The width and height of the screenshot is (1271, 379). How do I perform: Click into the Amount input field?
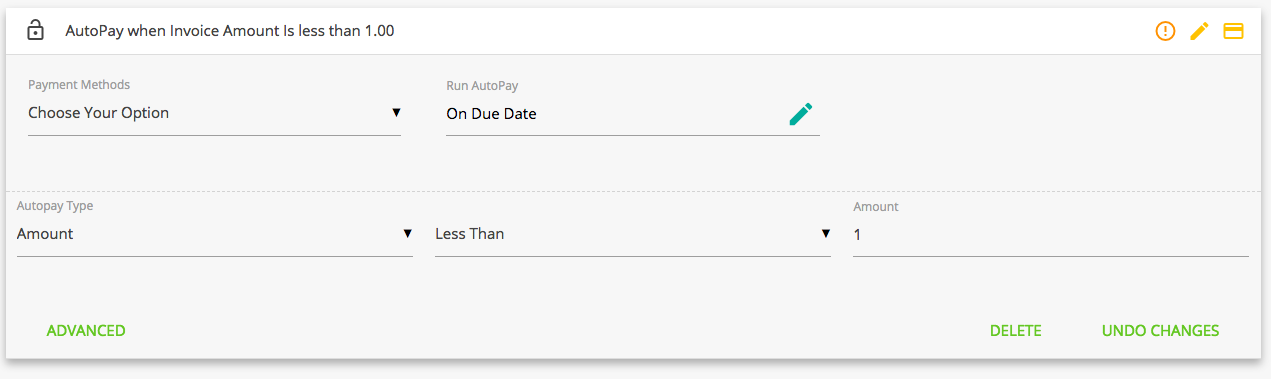point(1050,235)
